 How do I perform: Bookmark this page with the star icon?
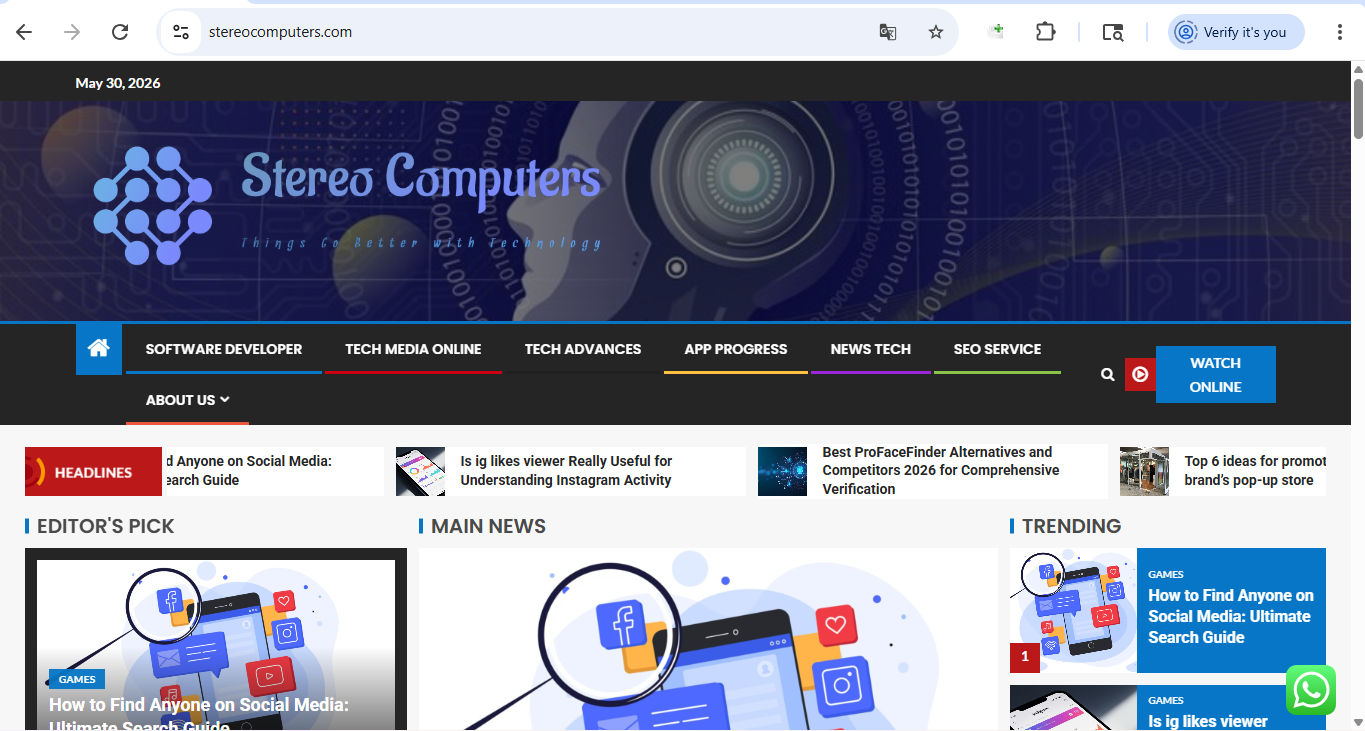936,32
